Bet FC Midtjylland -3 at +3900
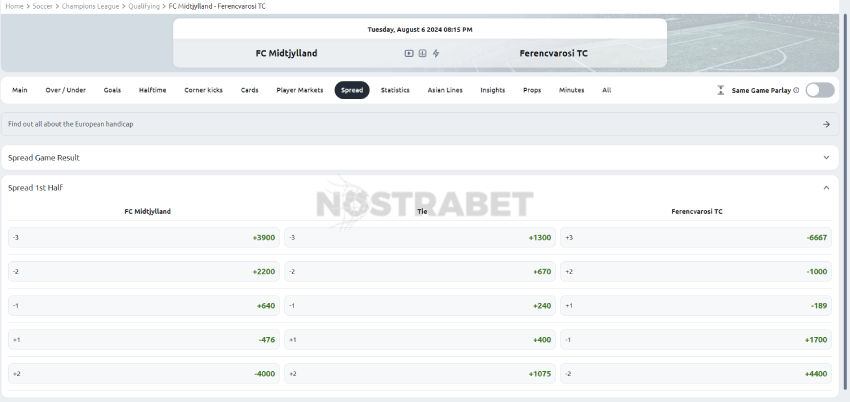 (144, 237)
